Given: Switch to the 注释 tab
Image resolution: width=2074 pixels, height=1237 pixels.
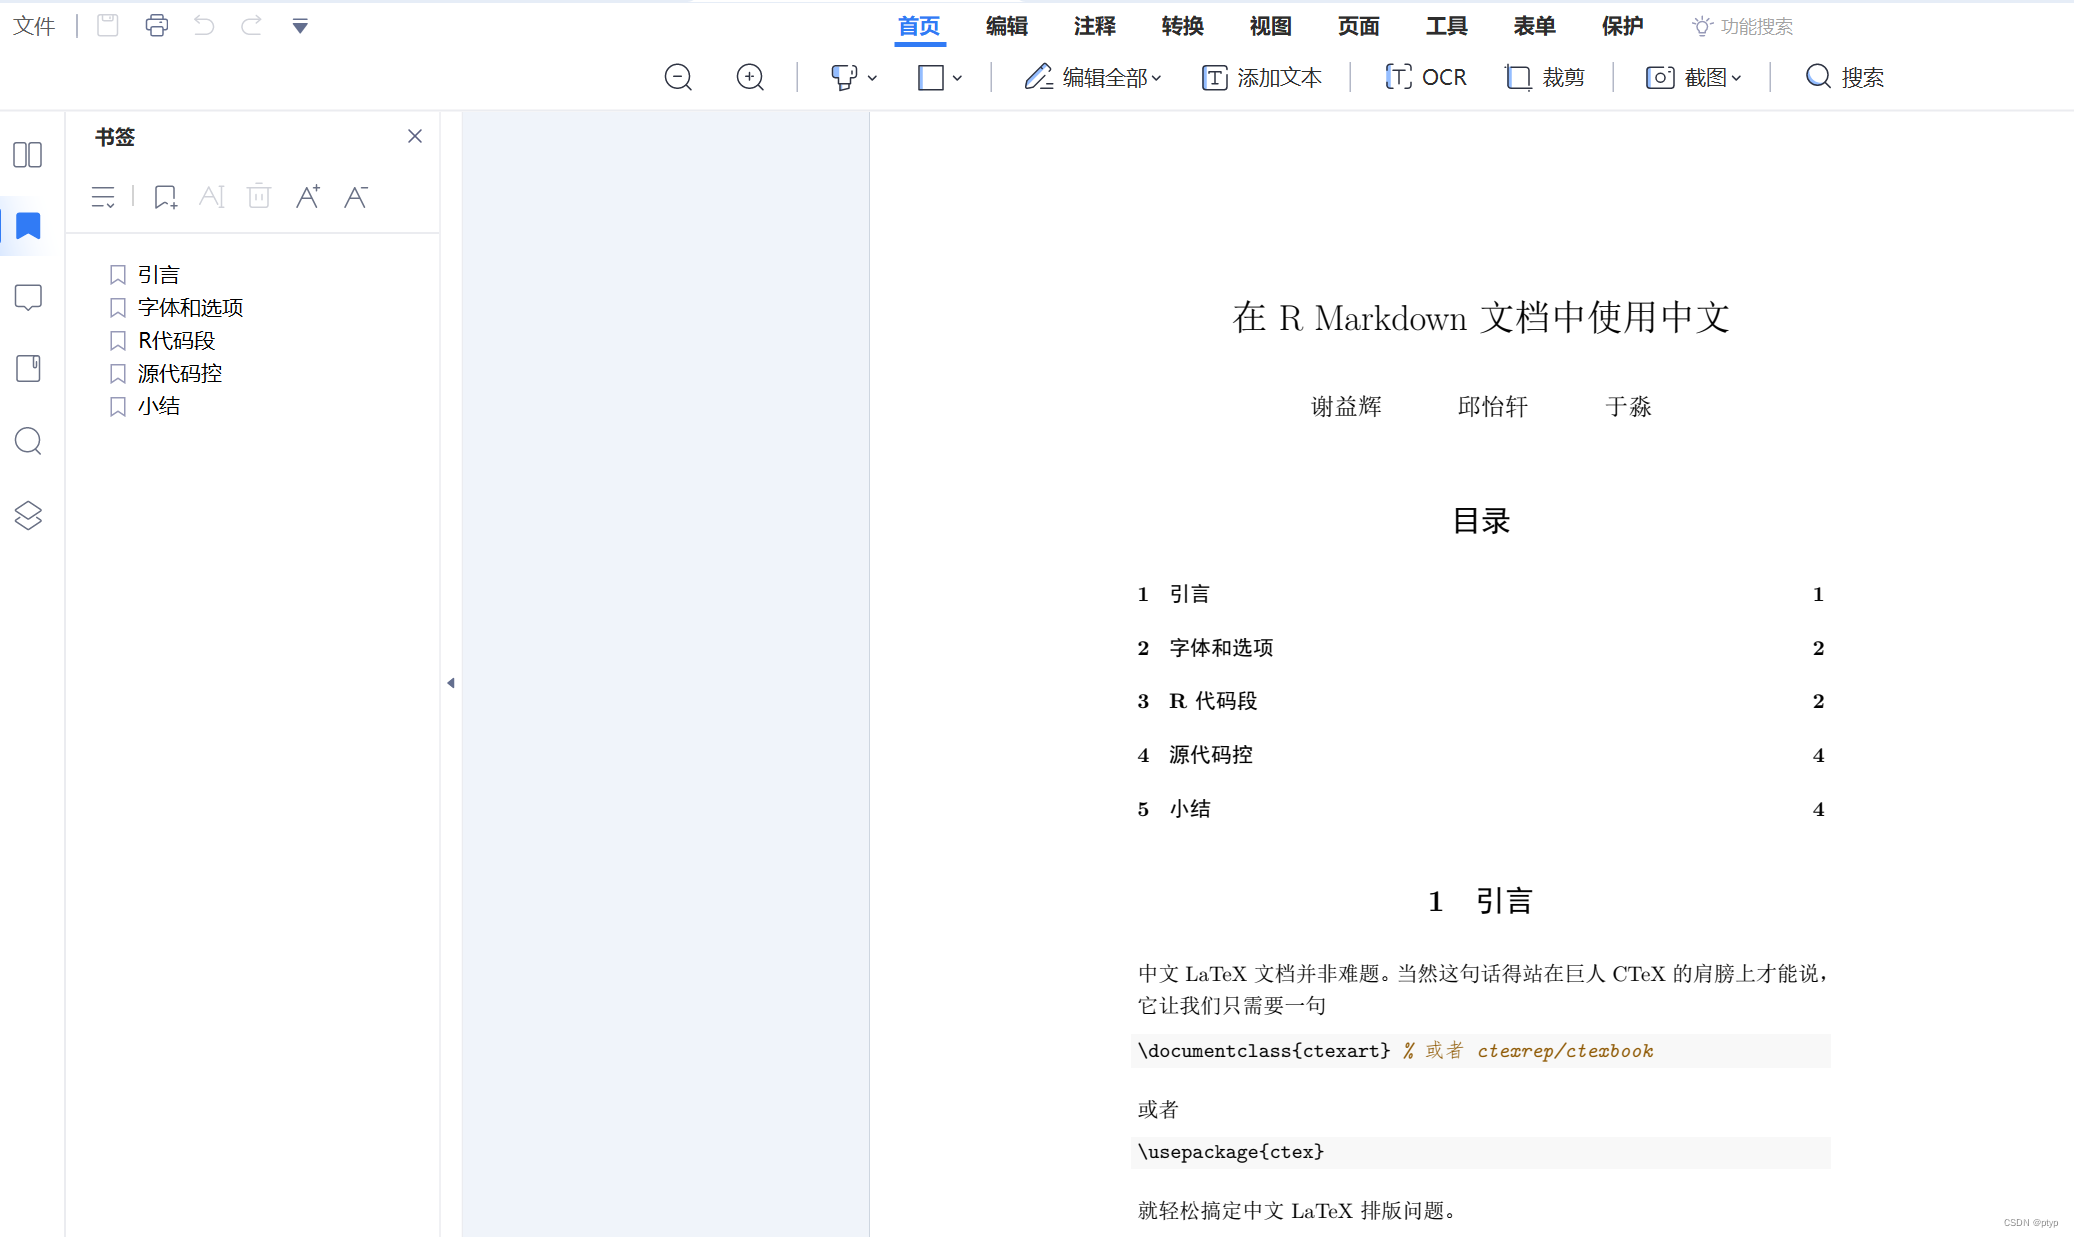Looking at the screenshot, I should [1094, 26].
